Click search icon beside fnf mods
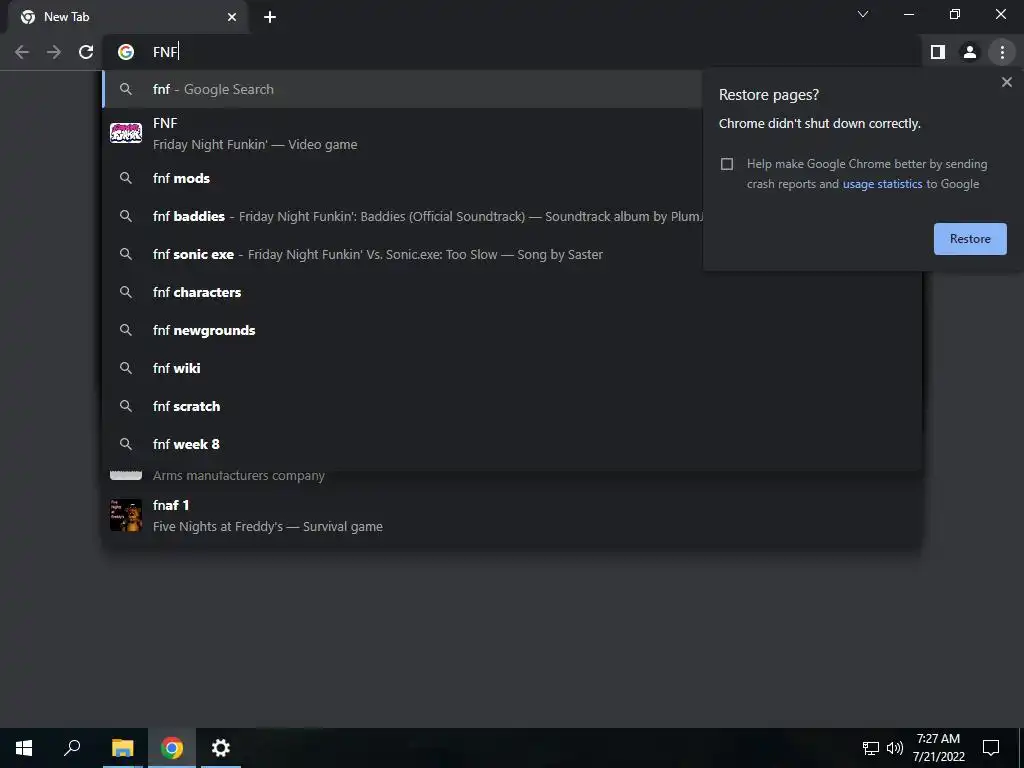The image size is (1024, 768). pos(125,178)
